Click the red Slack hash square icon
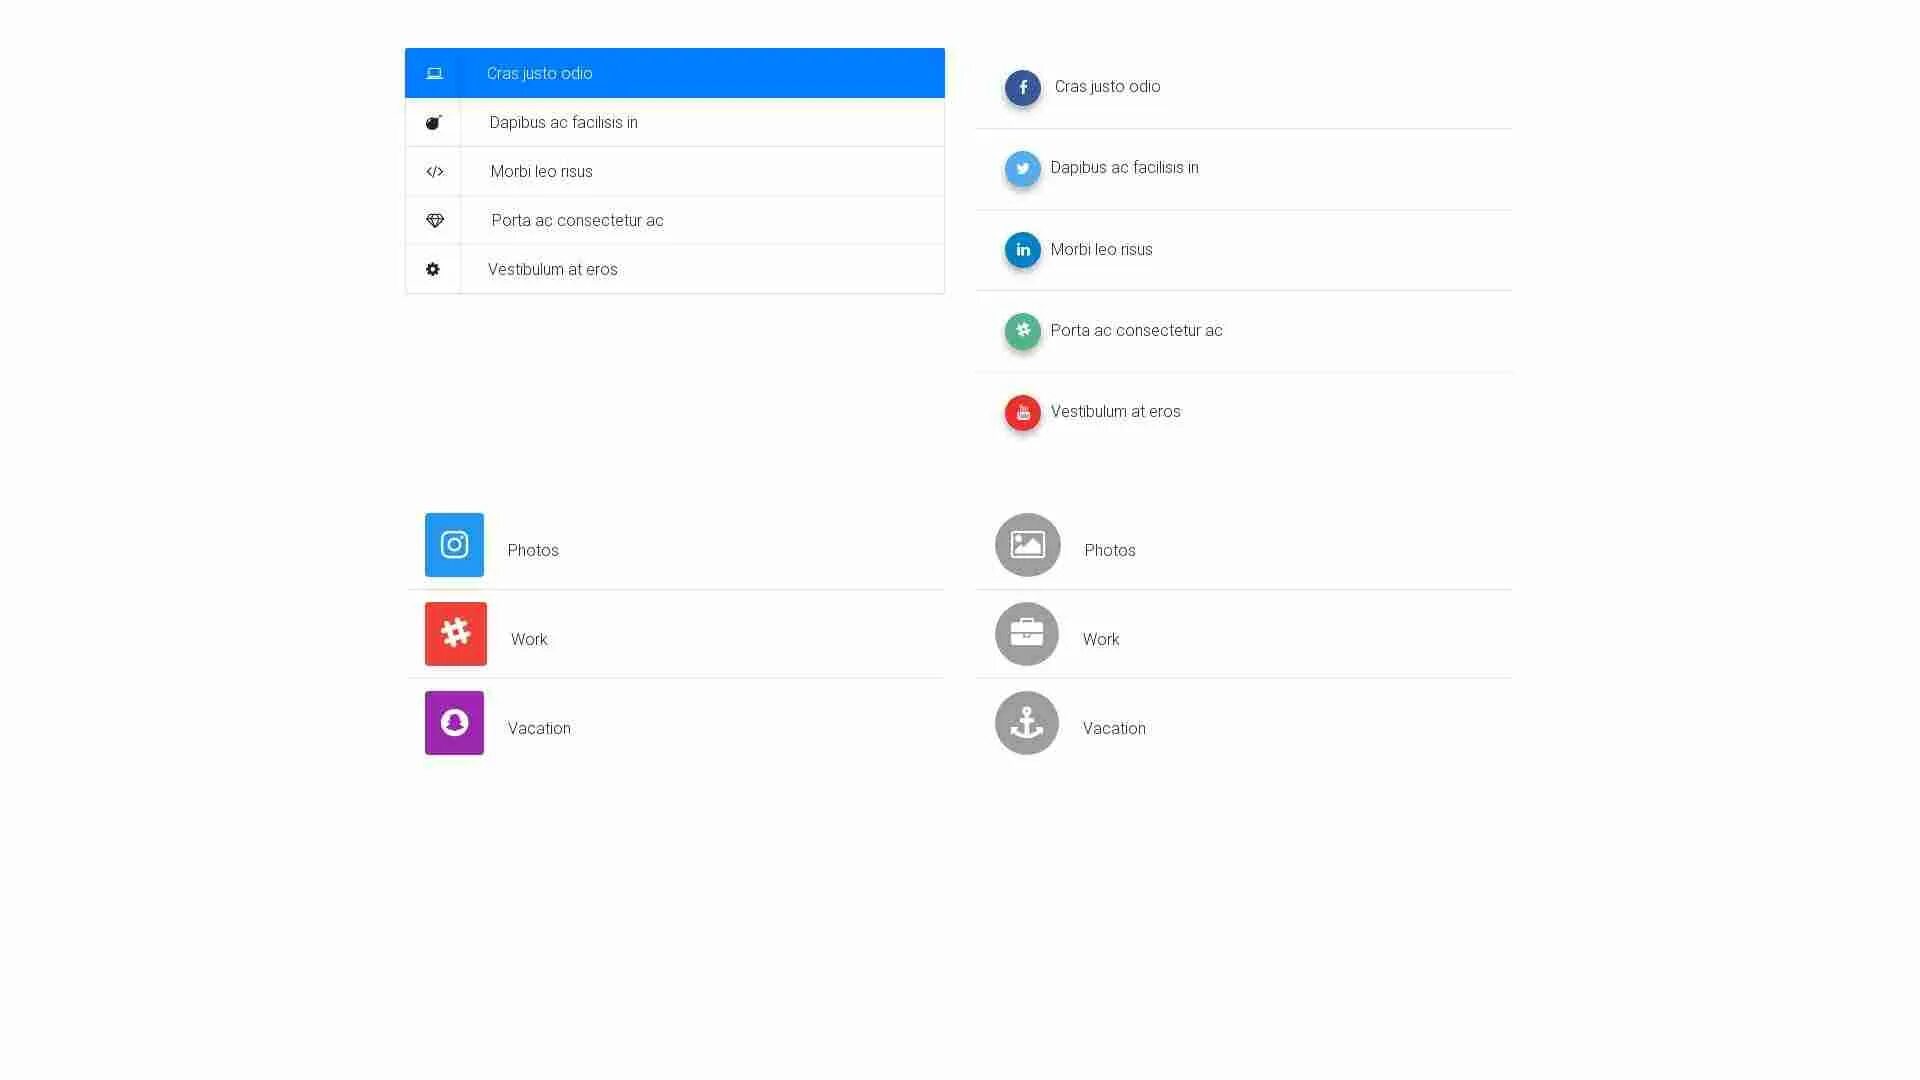Viewport: 1920px width, 1080px height. click(x=455, y=633)
